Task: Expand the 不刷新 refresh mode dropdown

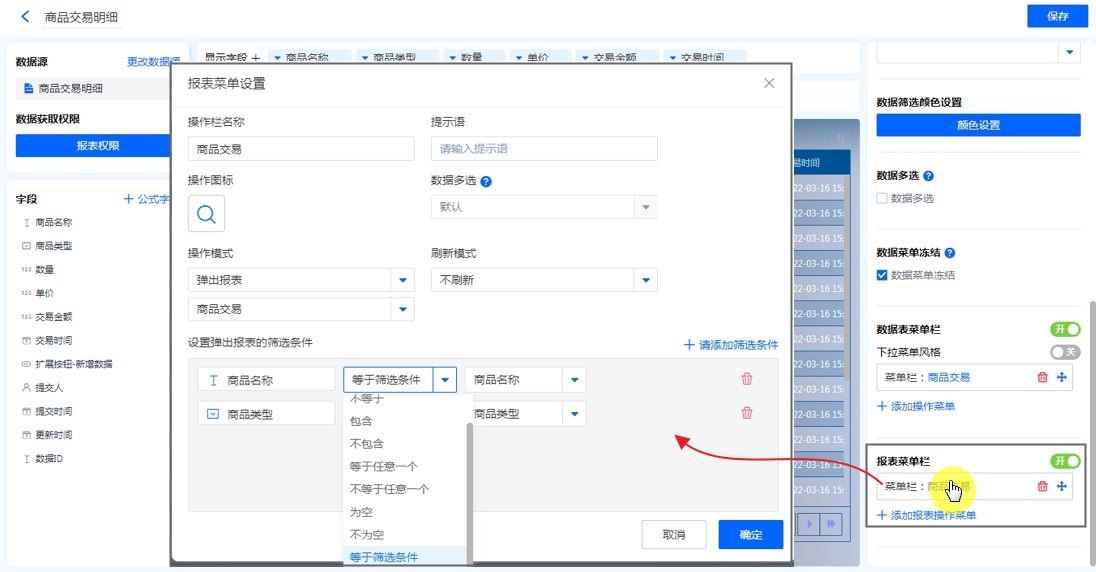Action: tap(645, 280)
